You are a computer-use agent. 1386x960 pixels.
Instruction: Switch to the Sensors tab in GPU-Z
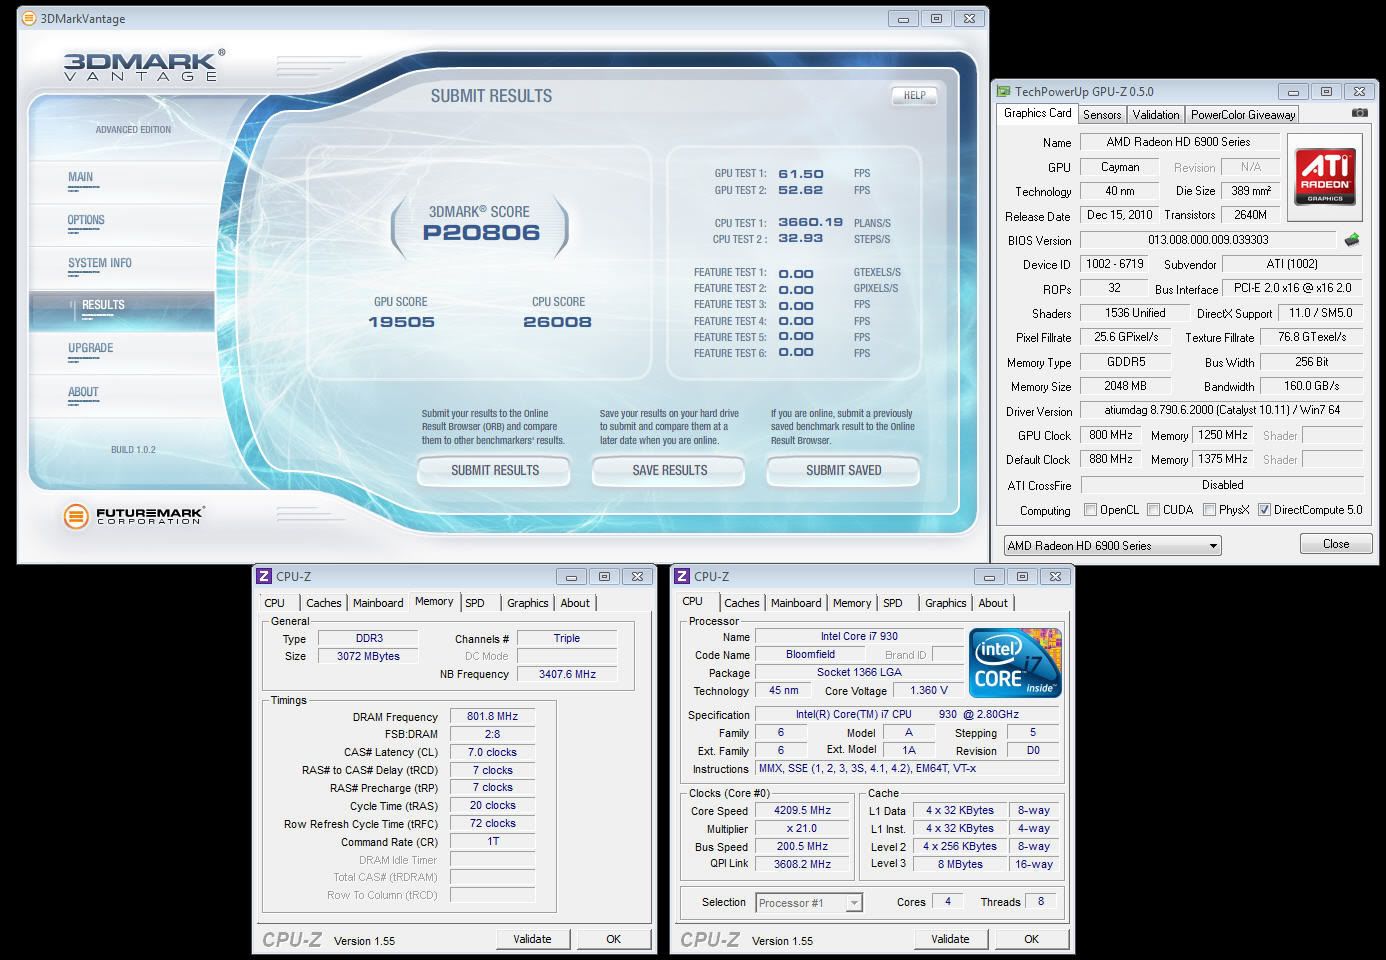click(x=1102, y=115)
